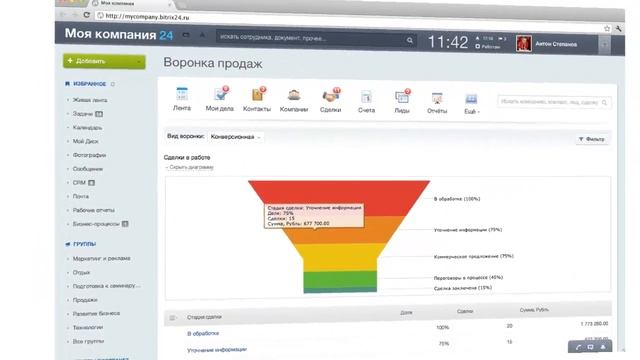Open Рабочие отчеты in sidebar
This screenshot has height=360, width=640.
[93, 210]
